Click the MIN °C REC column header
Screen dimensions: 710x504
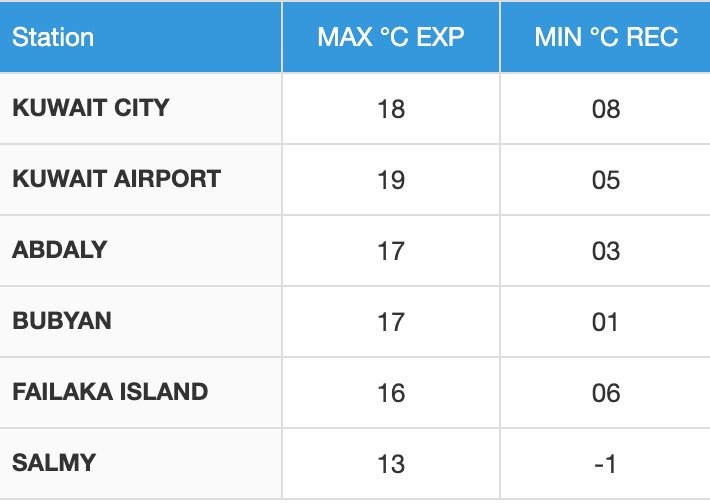click(606, 38)
